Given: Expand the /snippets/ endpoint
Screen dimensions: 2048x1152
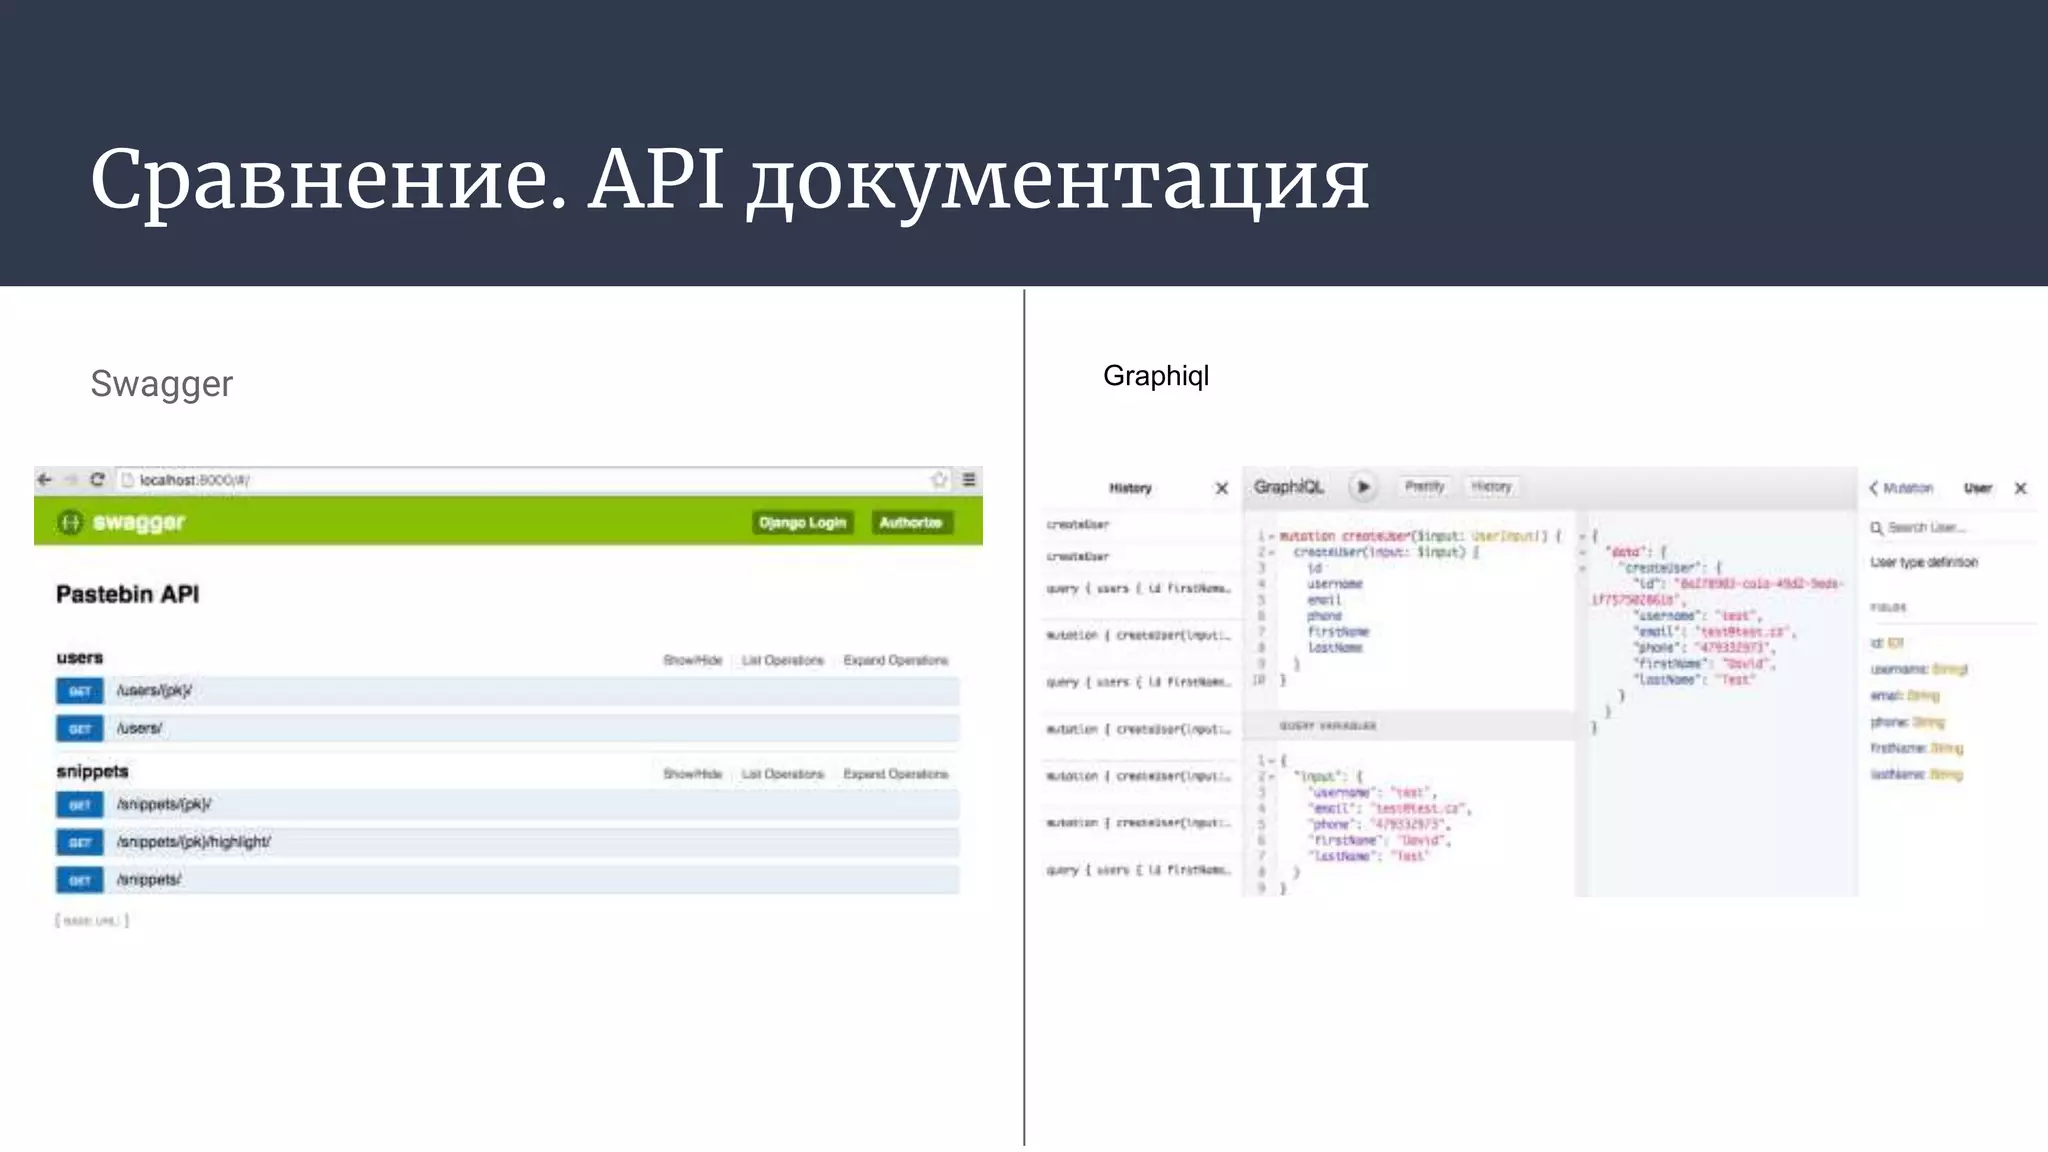Looking at the screenshot, I should point(508,881).
